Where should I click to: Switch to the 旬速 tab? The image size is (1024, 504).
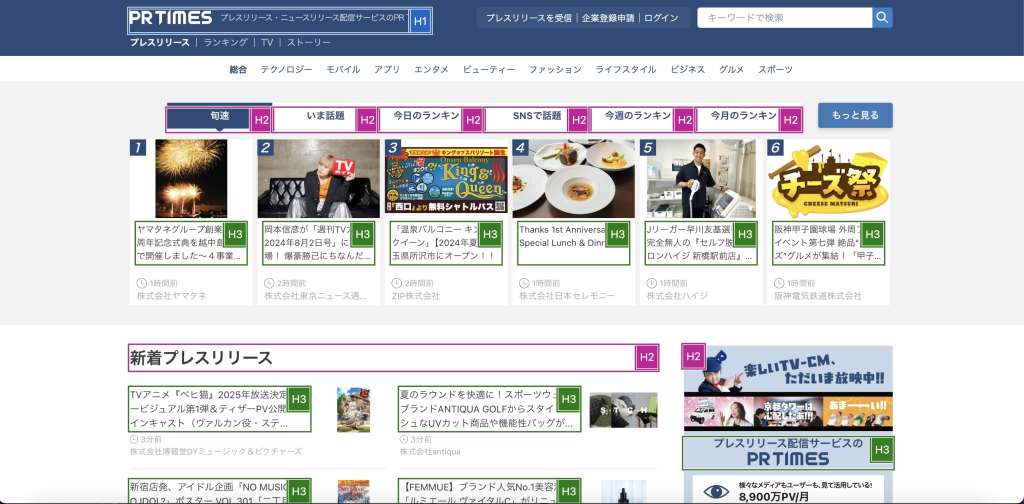click(x=219, y=118)
